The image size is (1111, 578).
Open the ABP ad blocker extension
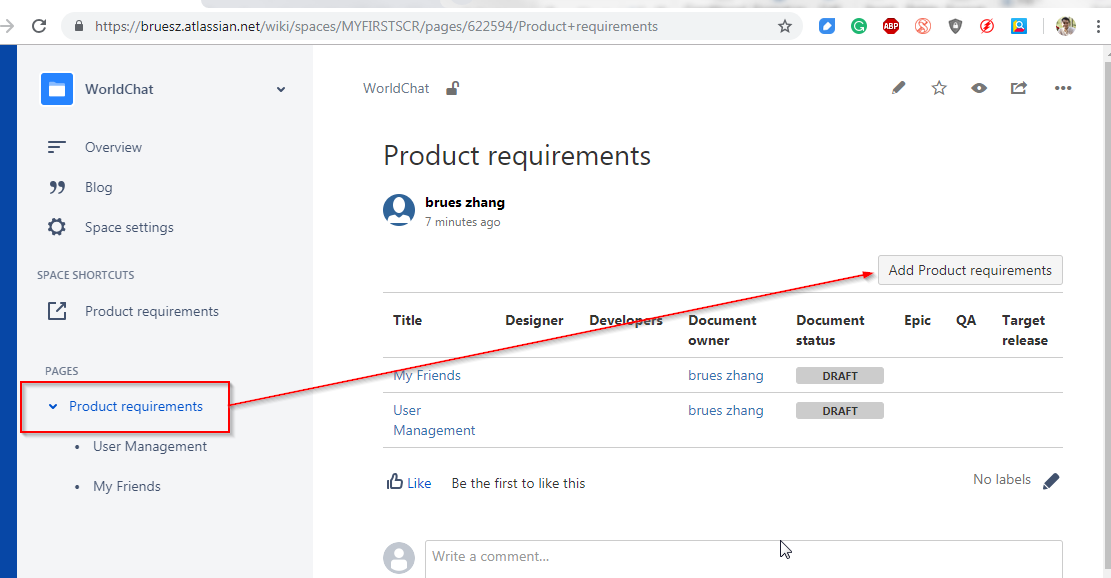click(891, 26)
